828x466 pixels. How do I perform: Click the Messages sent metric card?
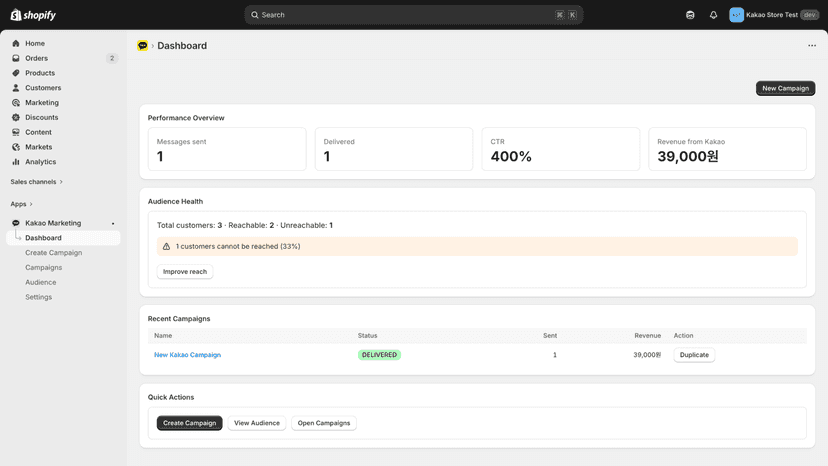click(x=227, y=149)
